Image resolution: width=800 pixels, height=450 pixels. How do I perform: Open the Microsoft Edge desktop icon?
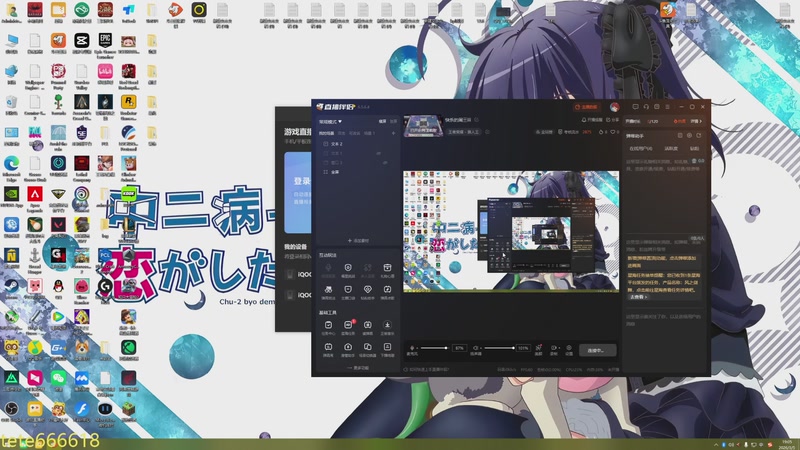[x=11, y=167]
